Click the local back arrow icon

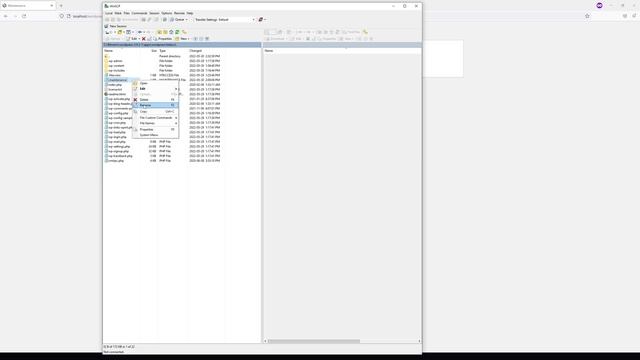tap(140, 32)
